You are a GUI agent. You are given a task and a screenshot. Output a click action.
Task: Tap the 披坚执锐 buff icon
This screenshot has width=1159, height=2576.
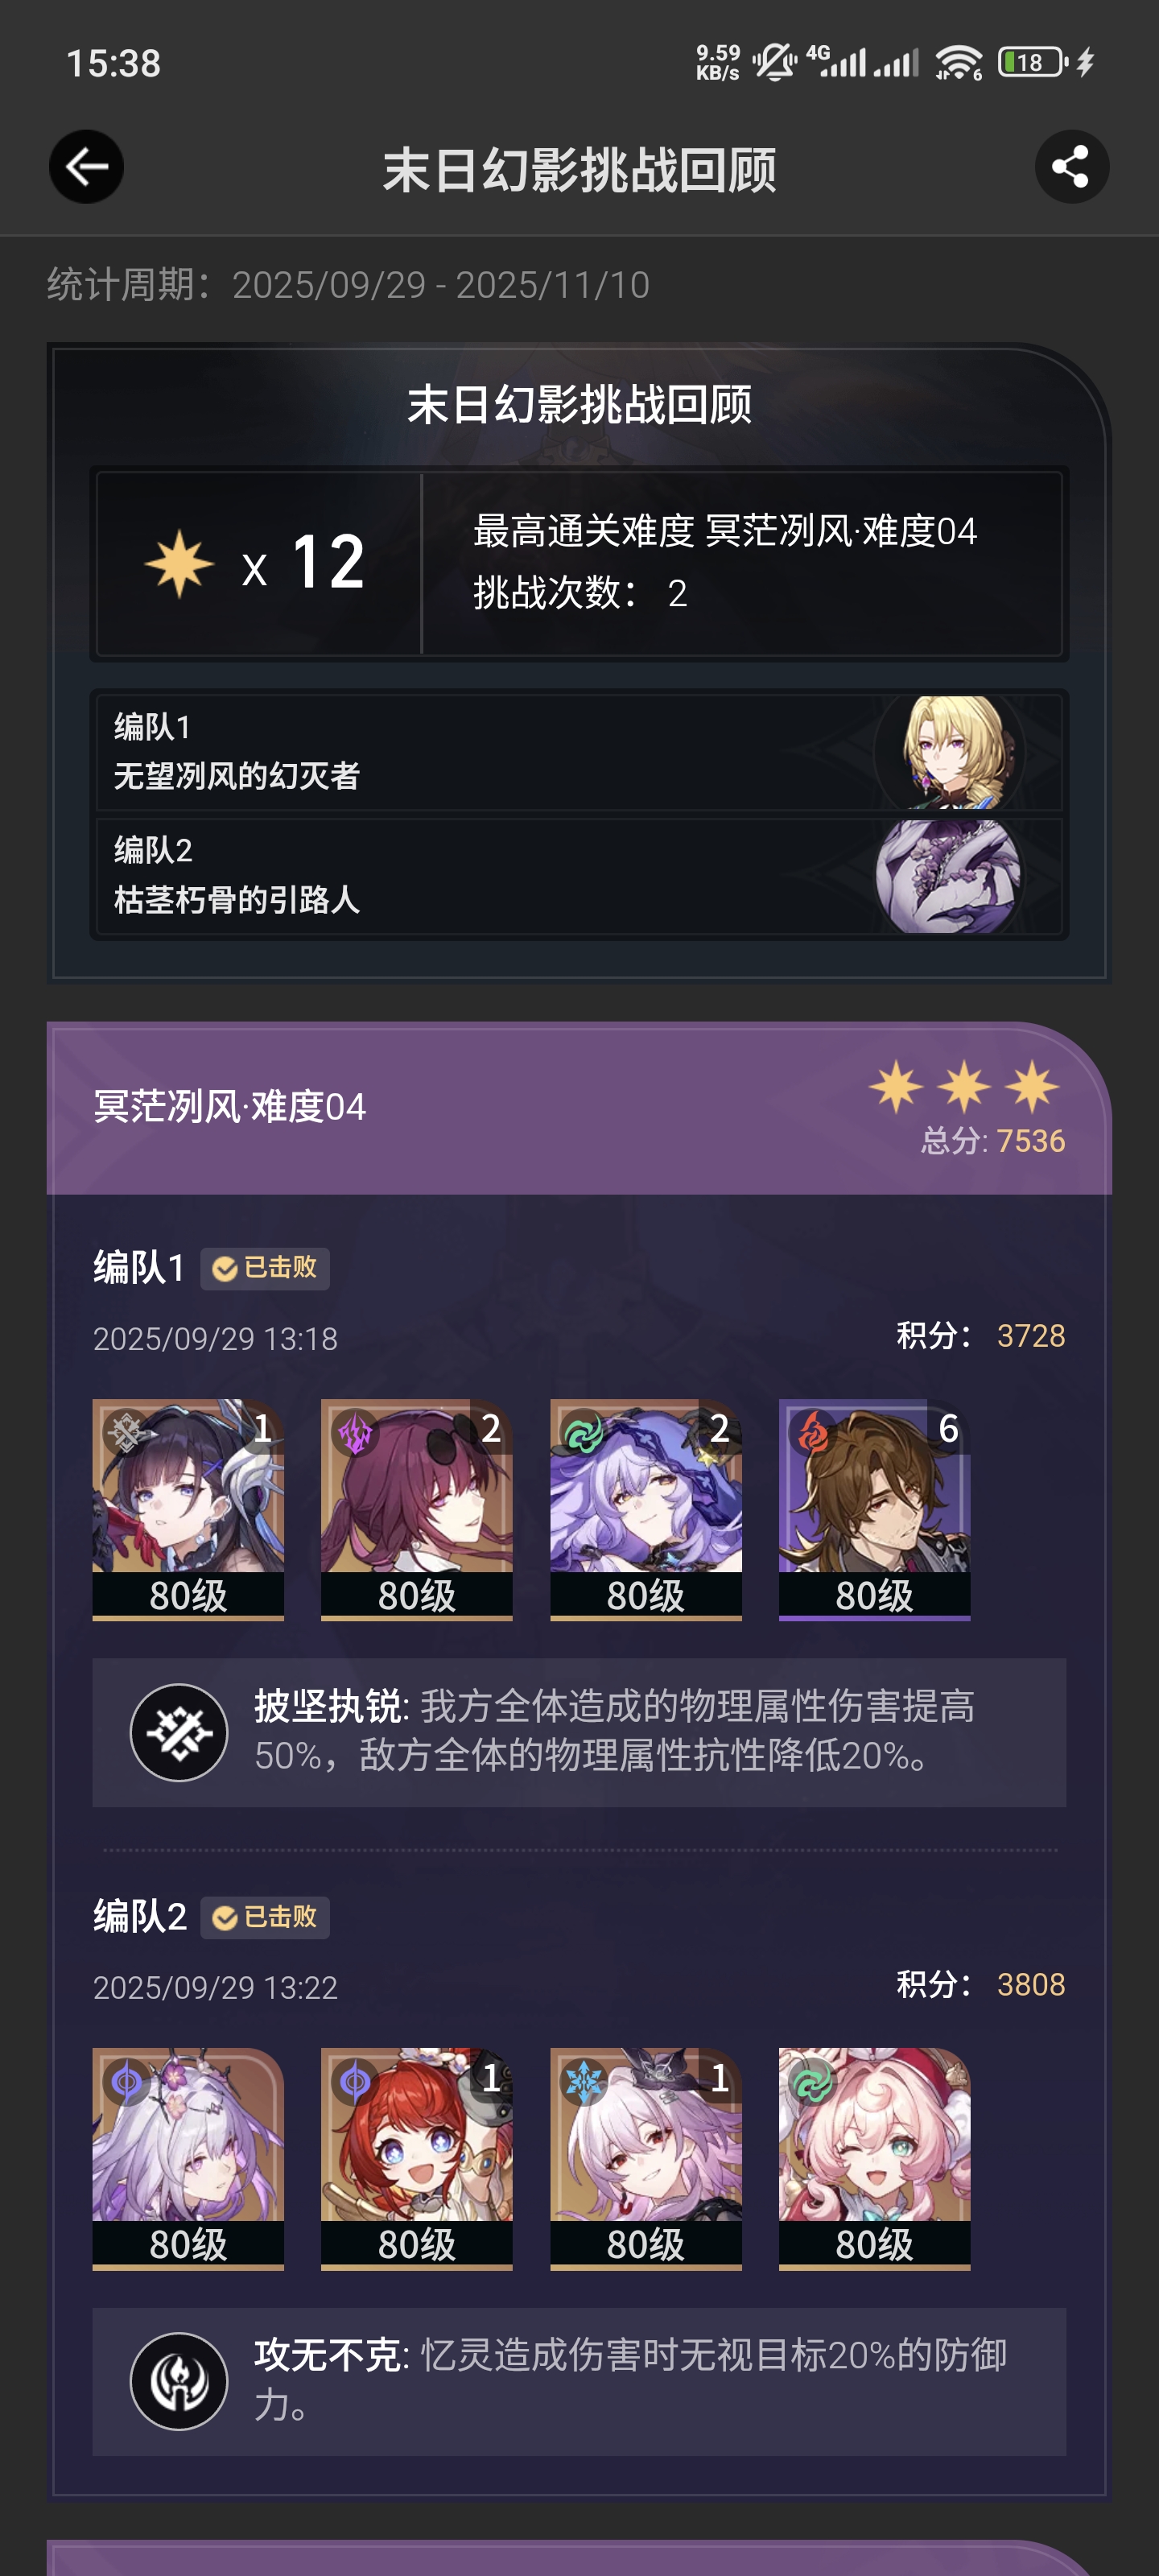coord(179,1732)
